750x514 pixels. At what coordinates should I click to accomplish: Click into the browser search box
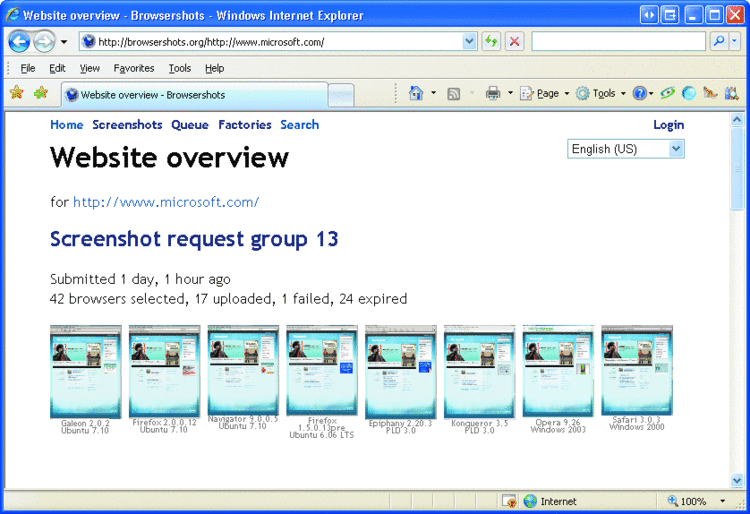tap(618, 42)
